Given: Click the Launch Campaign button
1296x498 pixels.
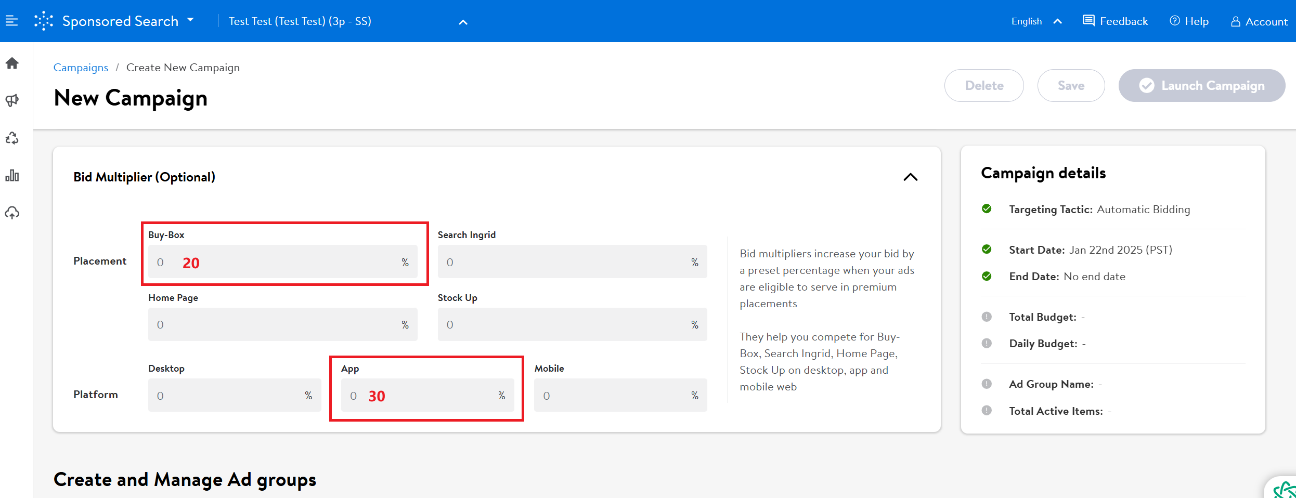Looking at the screenshot, I should pos(1202,86).
